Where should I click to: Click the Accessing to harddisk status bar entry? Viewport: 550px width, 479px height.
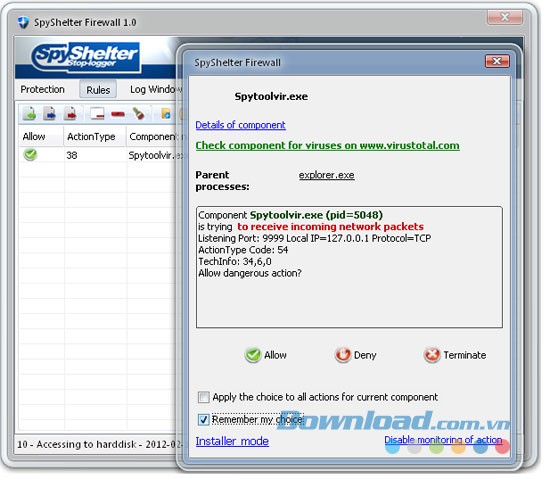99,444
